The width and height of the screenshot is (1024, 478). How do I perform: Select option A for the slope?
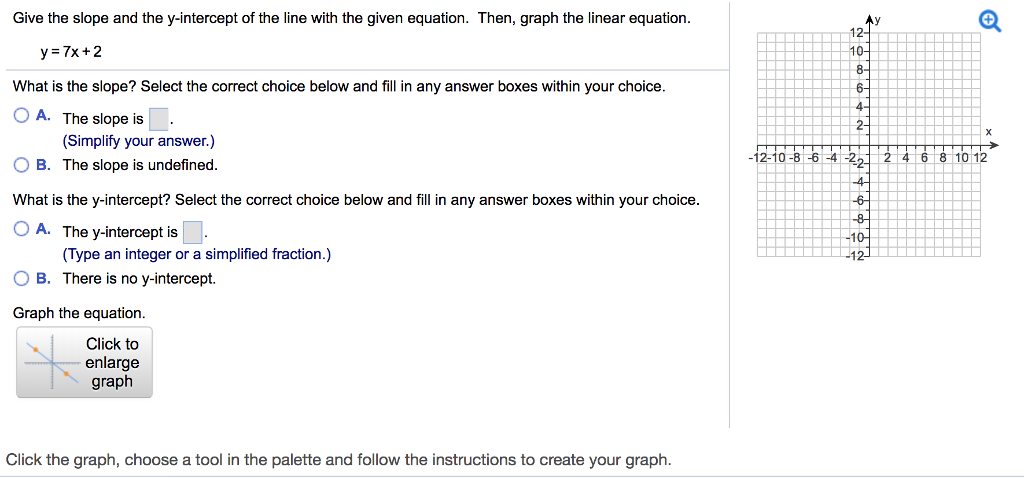(x=22, y=117)
